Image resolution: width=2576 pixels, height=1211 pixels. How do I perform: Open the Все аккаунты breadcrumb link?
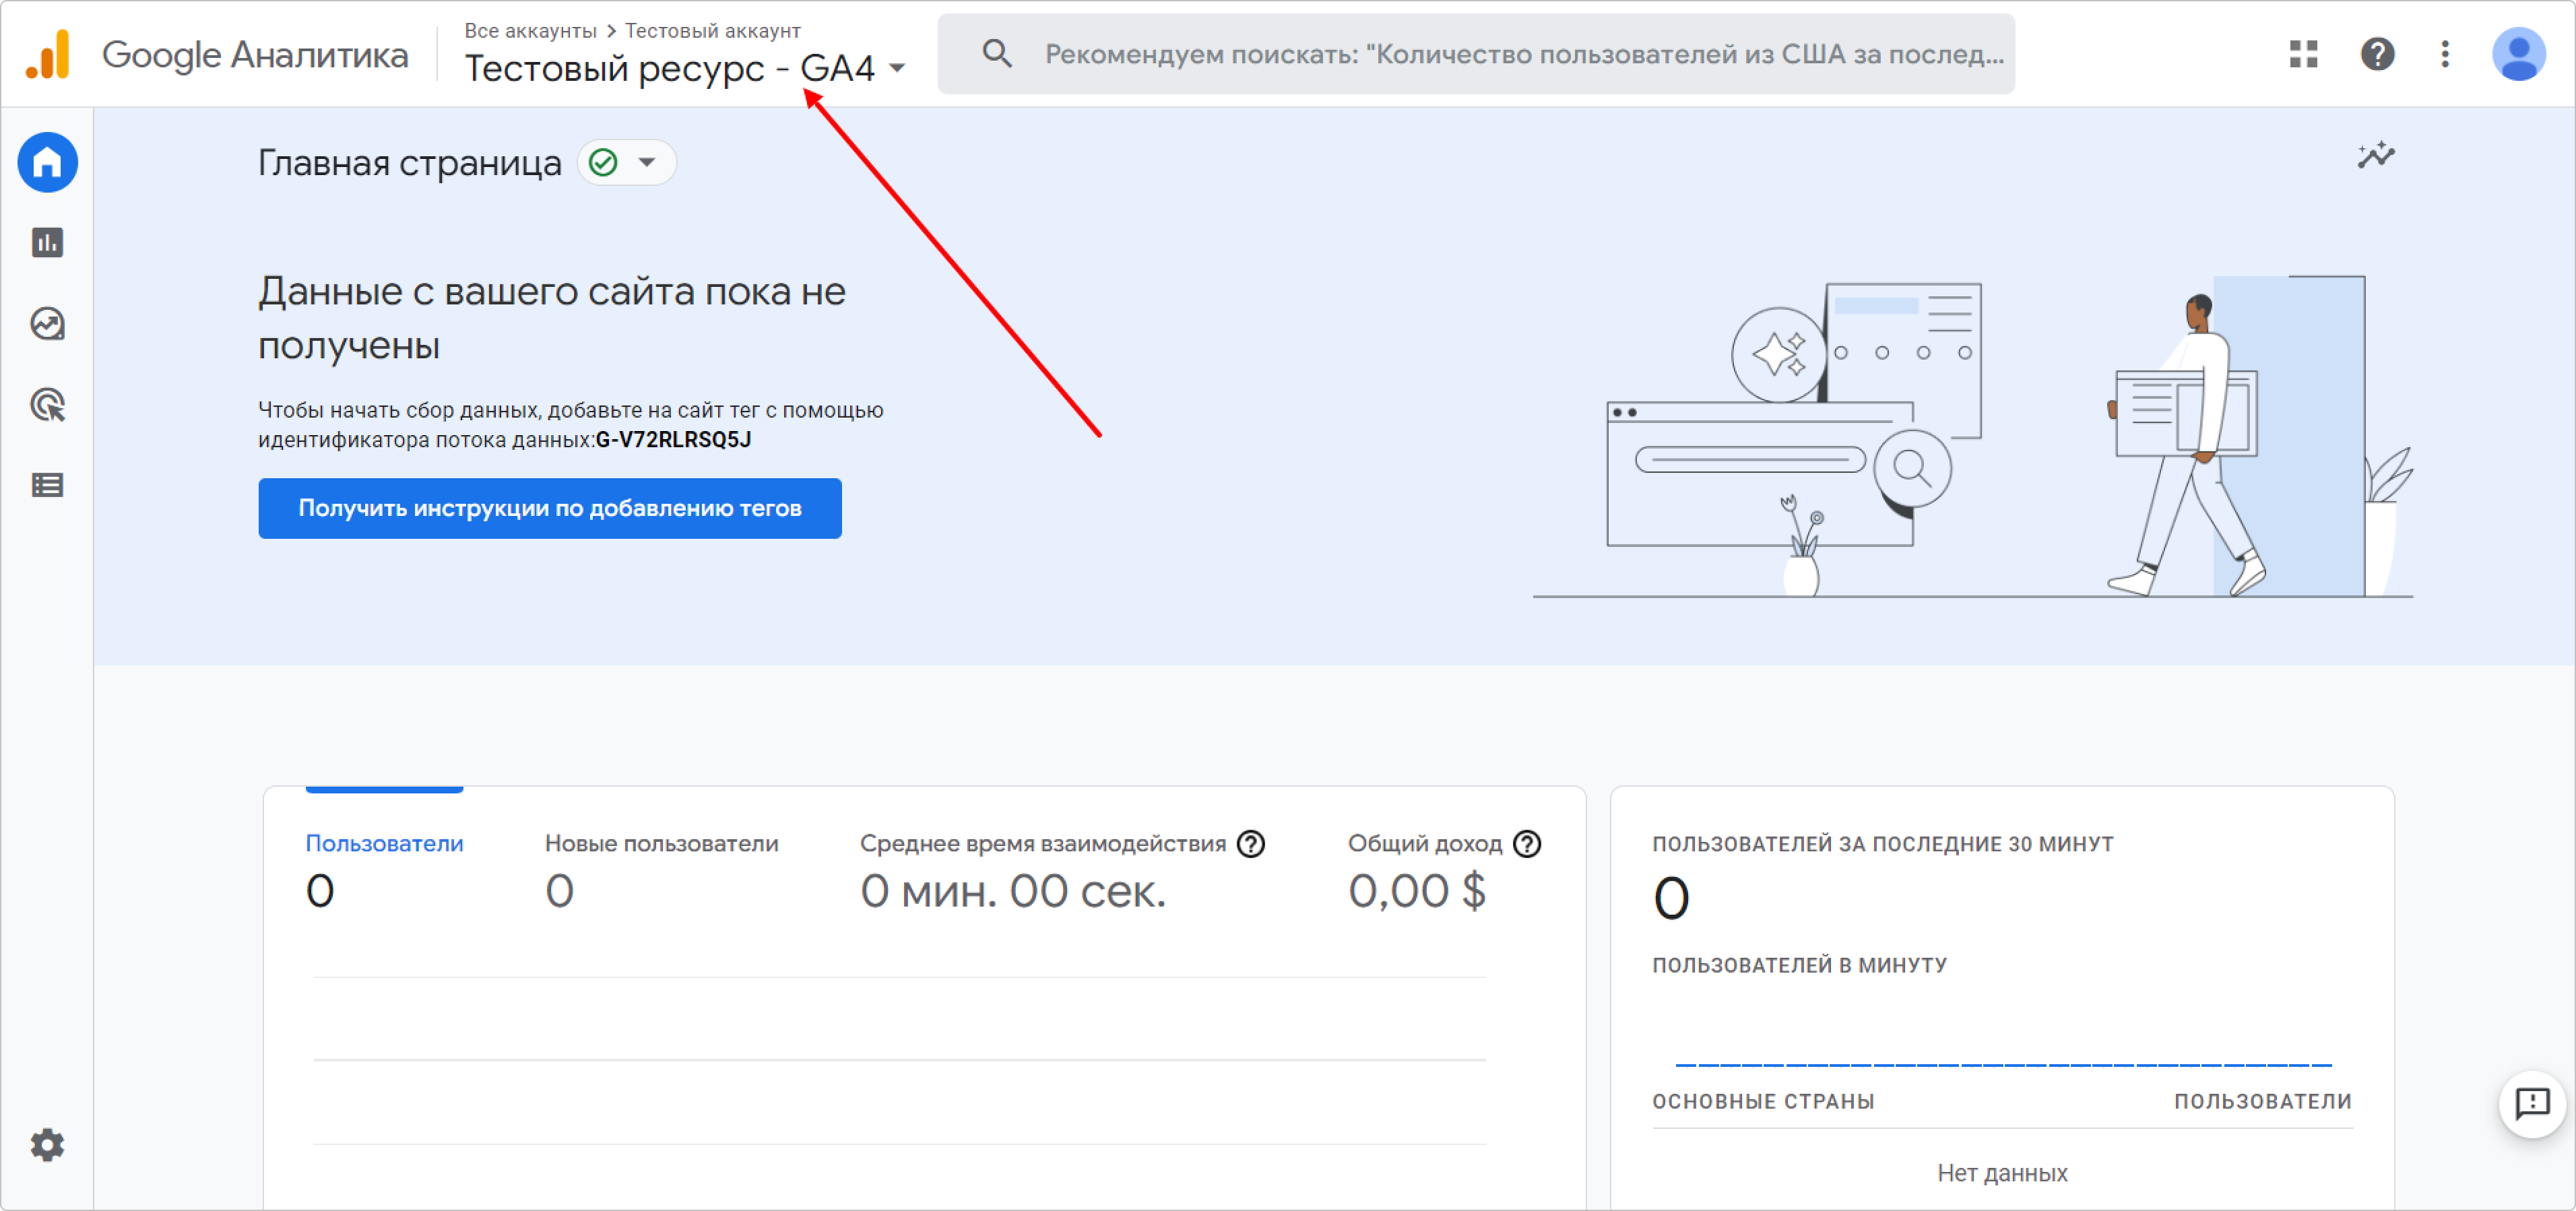[530, 31]
